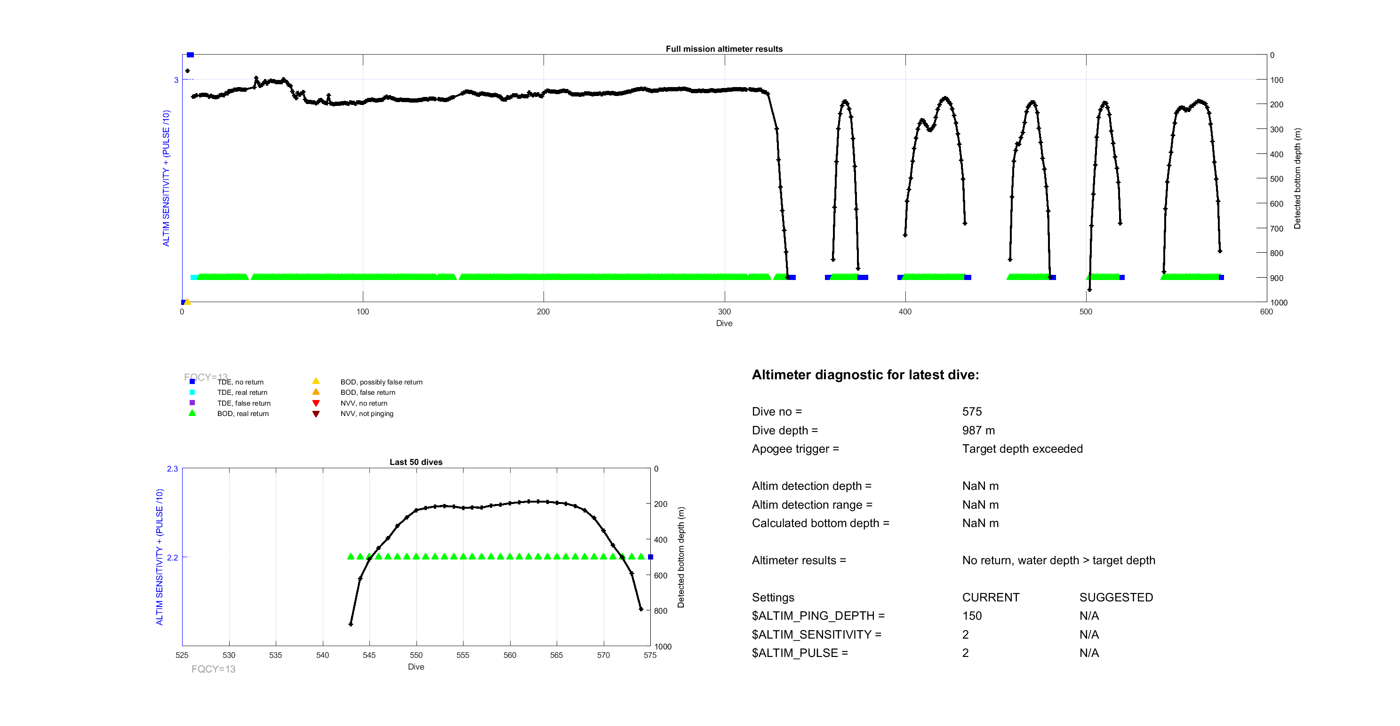Click the N/A suggested value for ALTIM_PING_DEPTH
Image resolution: width=1400 pixels, height=726 pixels.
(x=1089, y=616)
